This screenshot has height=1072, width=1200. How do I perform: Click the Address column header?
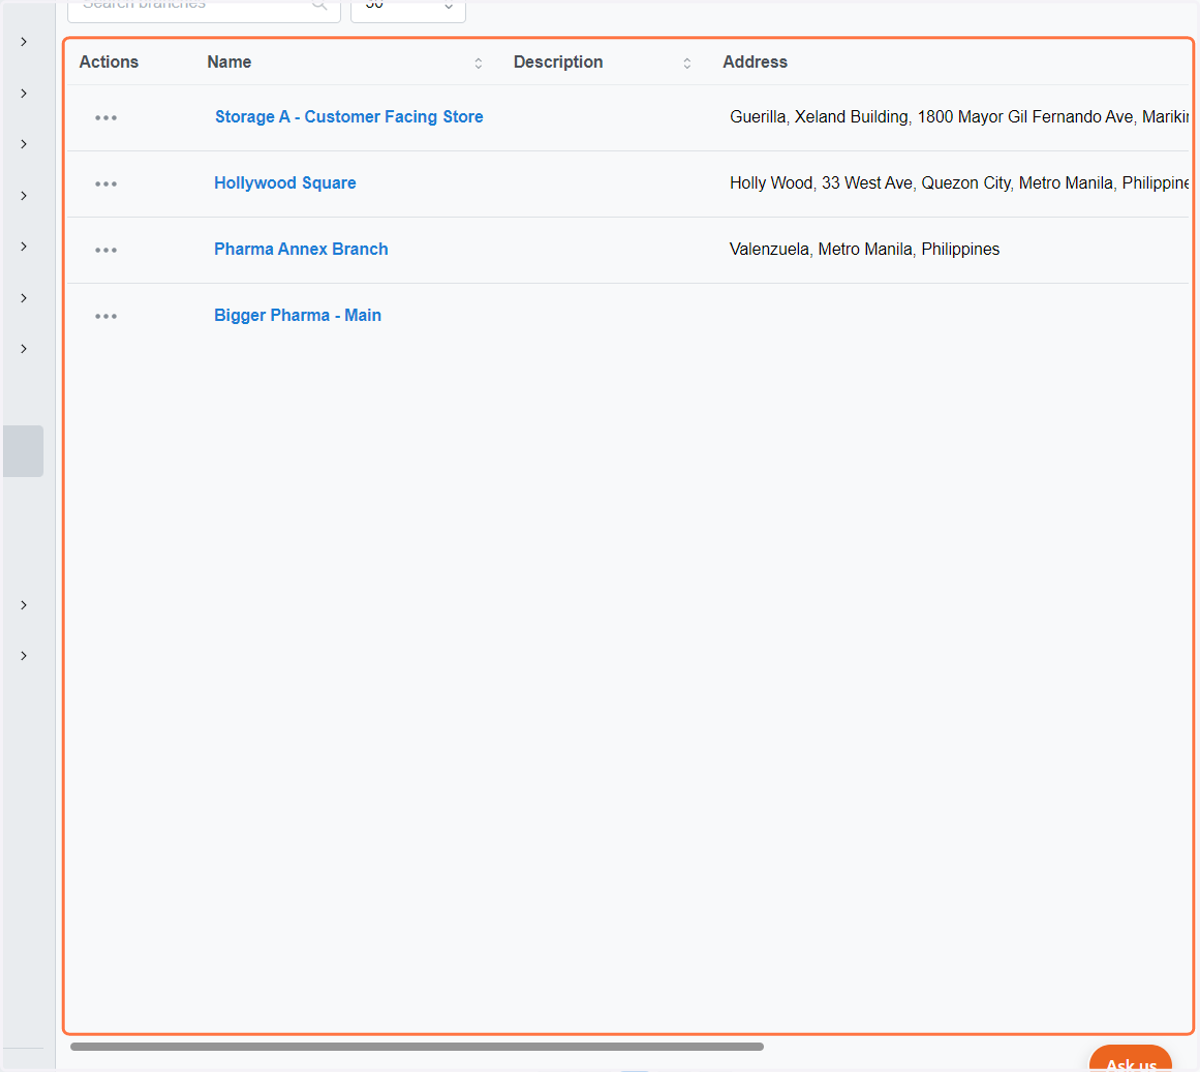(755, 62)
